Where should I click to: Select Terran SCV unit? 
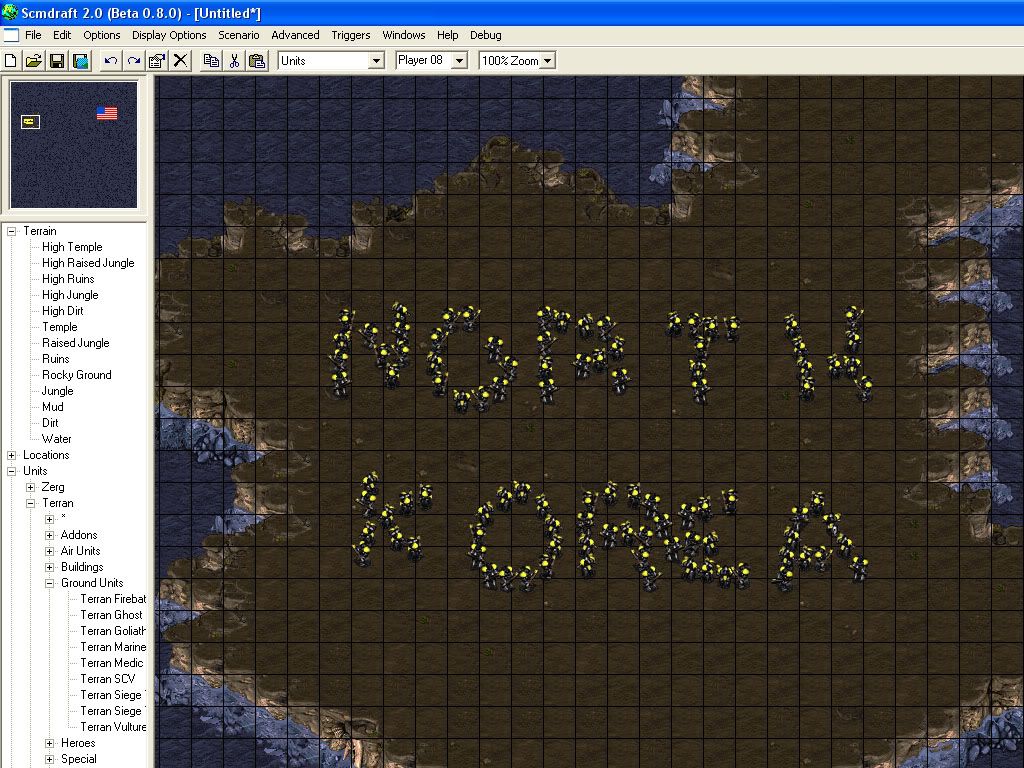coord(108,679)
